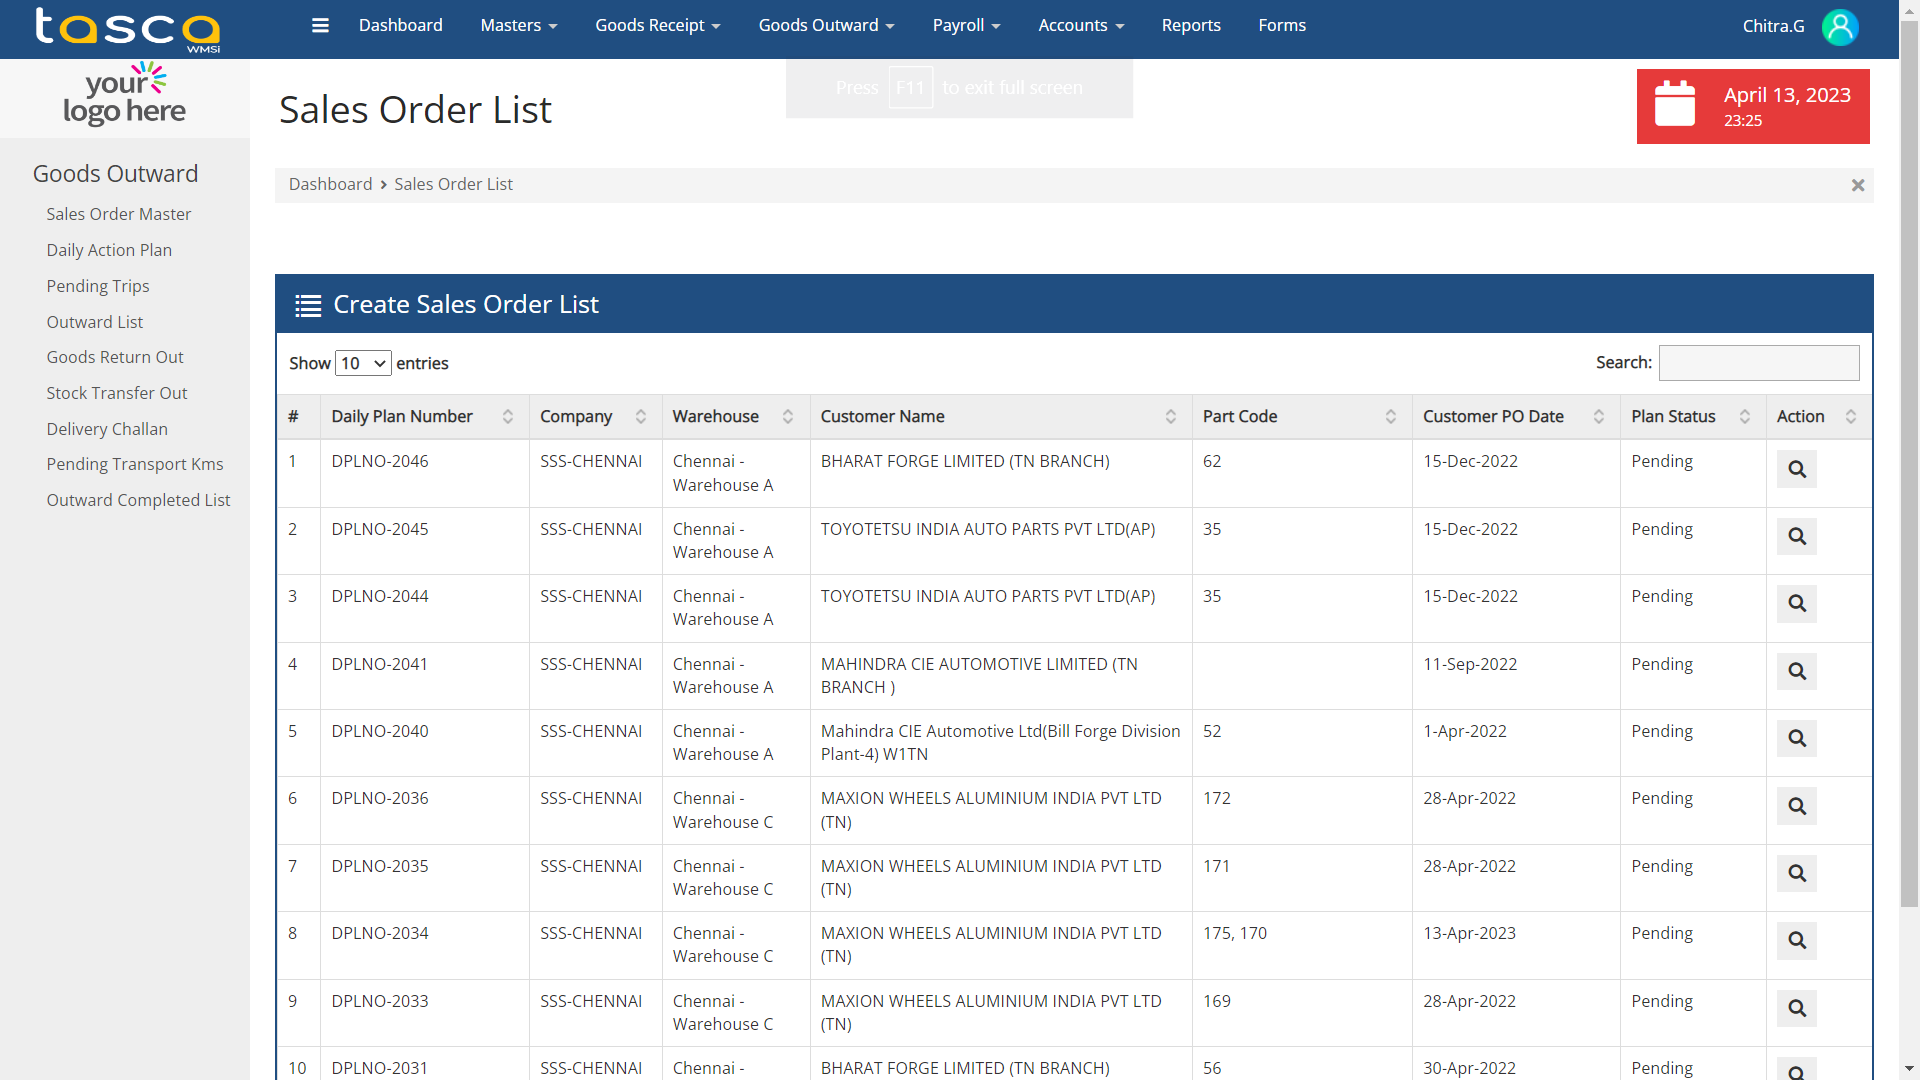
Task: Sort the table by Company column
Action: click(595, 417)
